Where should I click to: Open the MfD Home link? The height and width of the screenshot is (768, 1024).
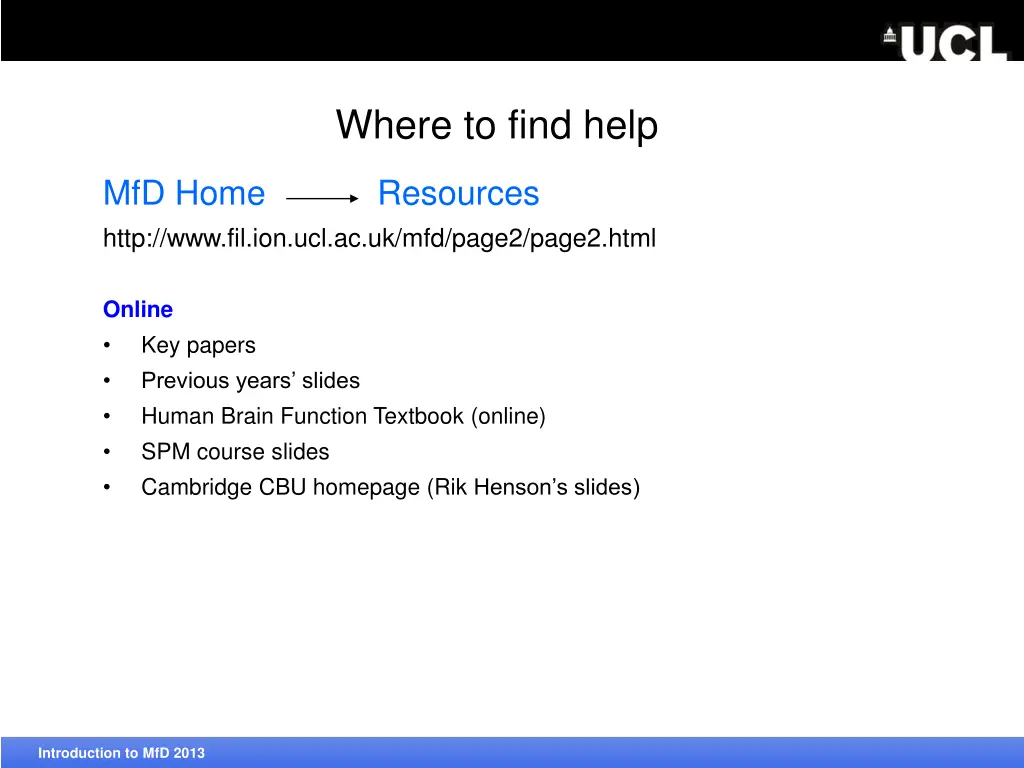point(184,193)
